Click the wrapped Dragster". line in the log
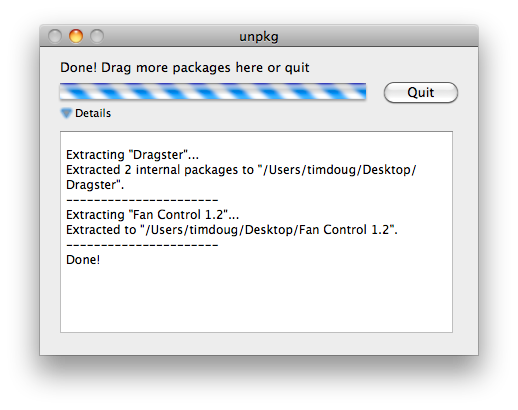Screen dimensions: 518x410 (95, 185)
